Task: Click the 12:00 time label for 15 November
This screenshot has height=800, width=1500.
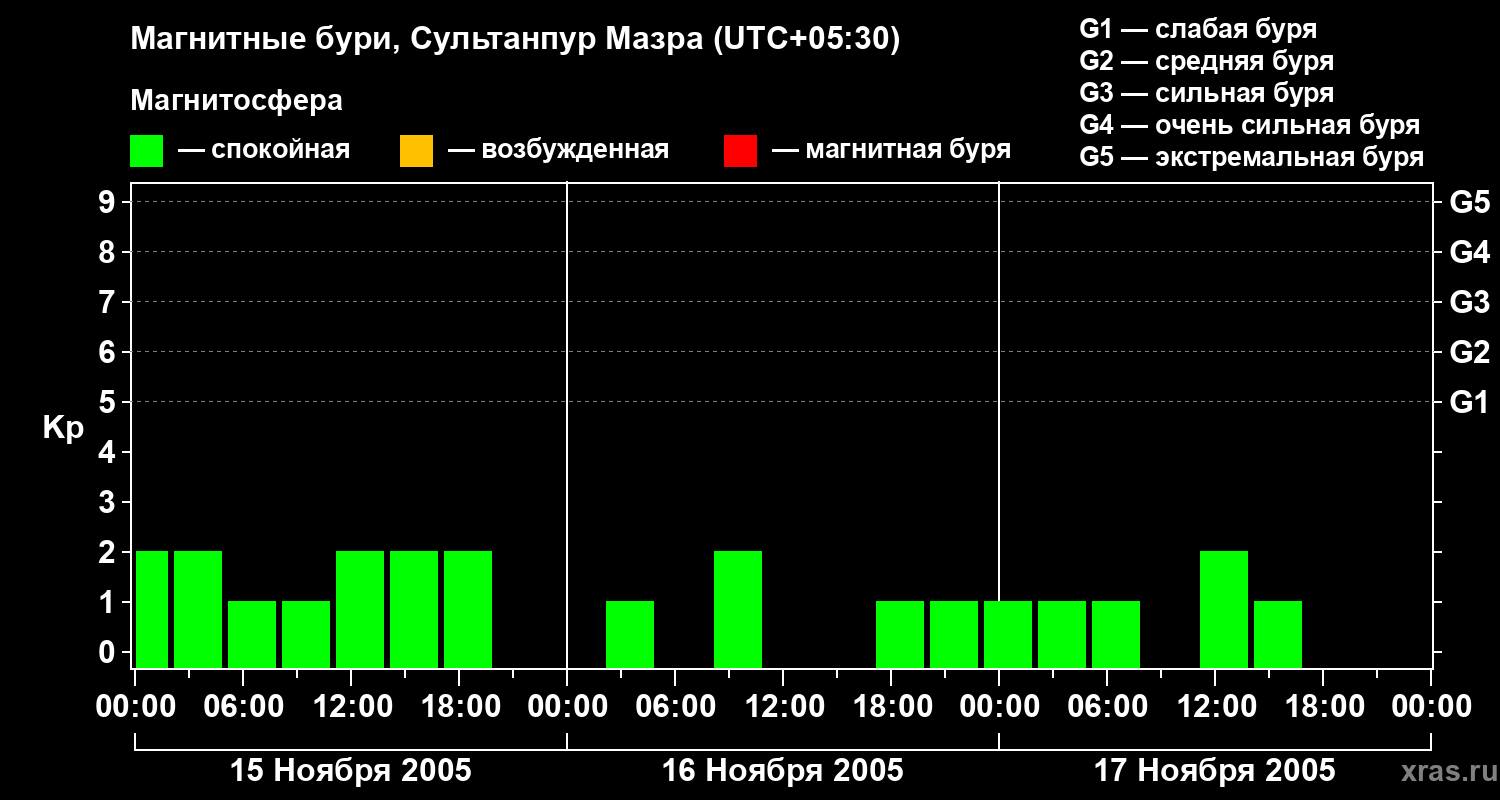Action: pos(351,706)
